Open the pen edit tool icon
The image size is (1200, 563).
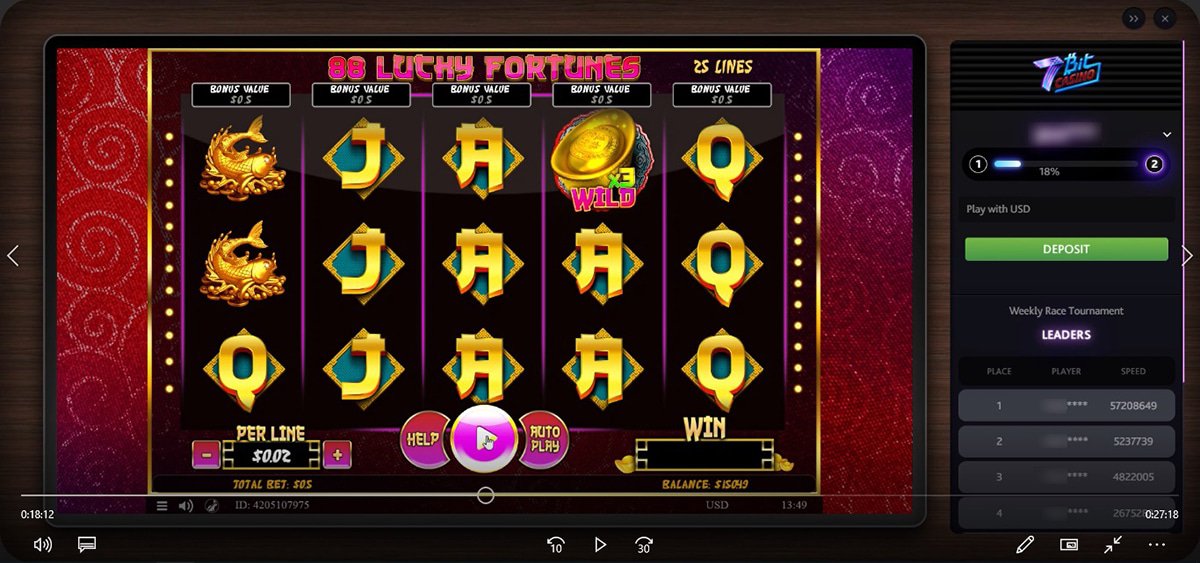(x=1024, y=545)
